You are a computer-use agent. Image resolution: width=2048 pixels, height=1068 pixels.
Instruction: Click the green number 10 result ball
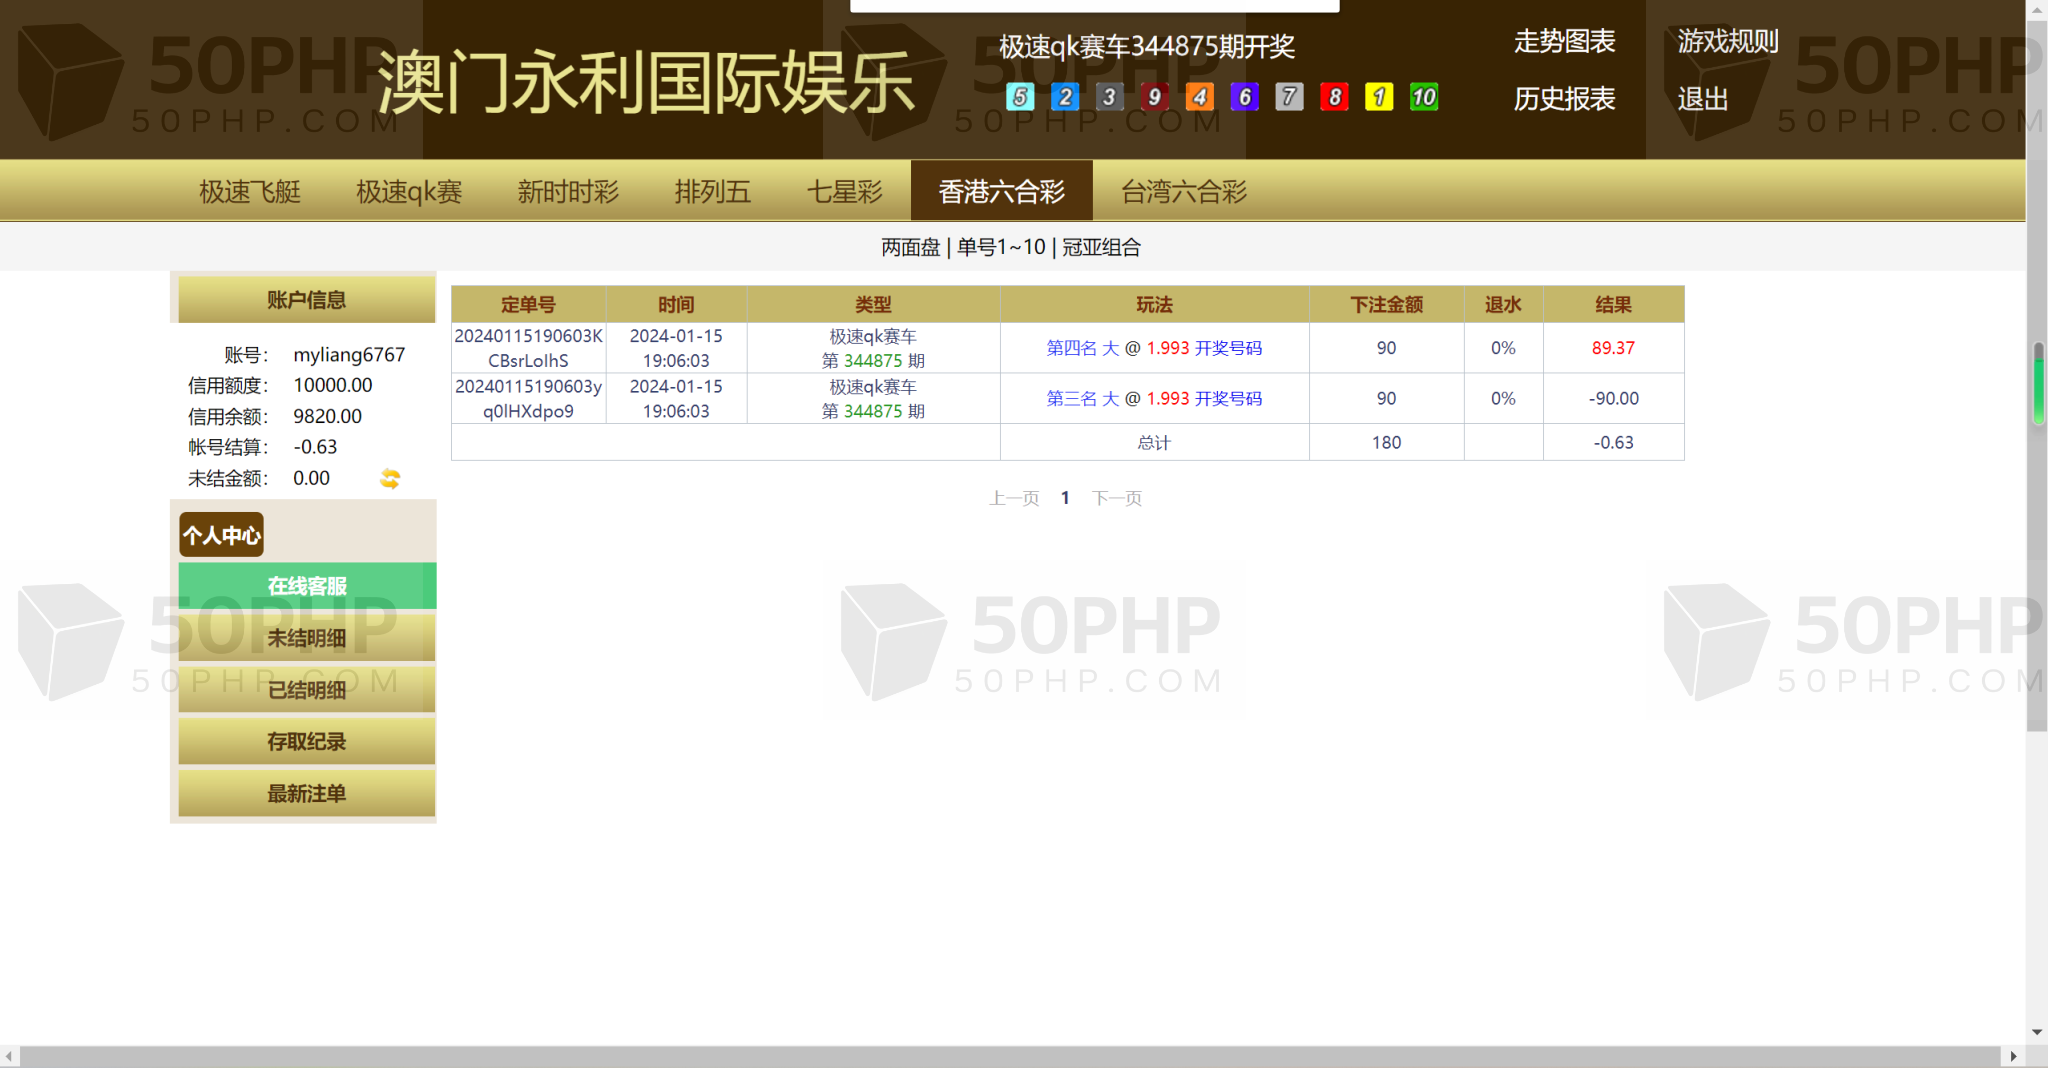(1423, 97)
